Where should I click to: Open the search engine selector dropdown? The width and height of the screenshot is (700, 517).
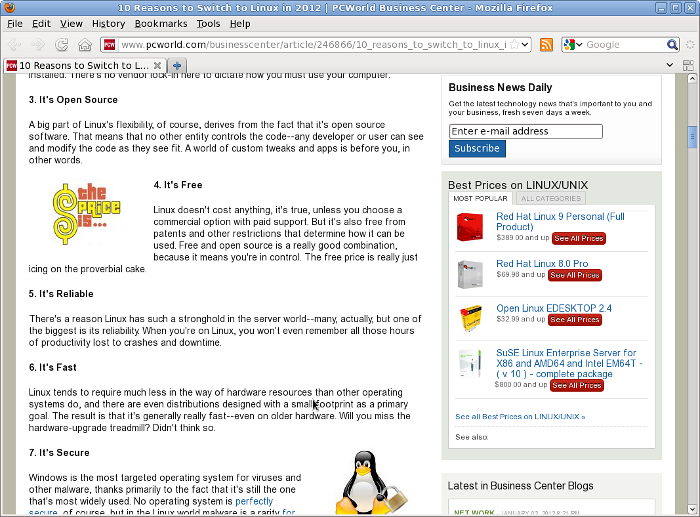(x=579, y=45)
